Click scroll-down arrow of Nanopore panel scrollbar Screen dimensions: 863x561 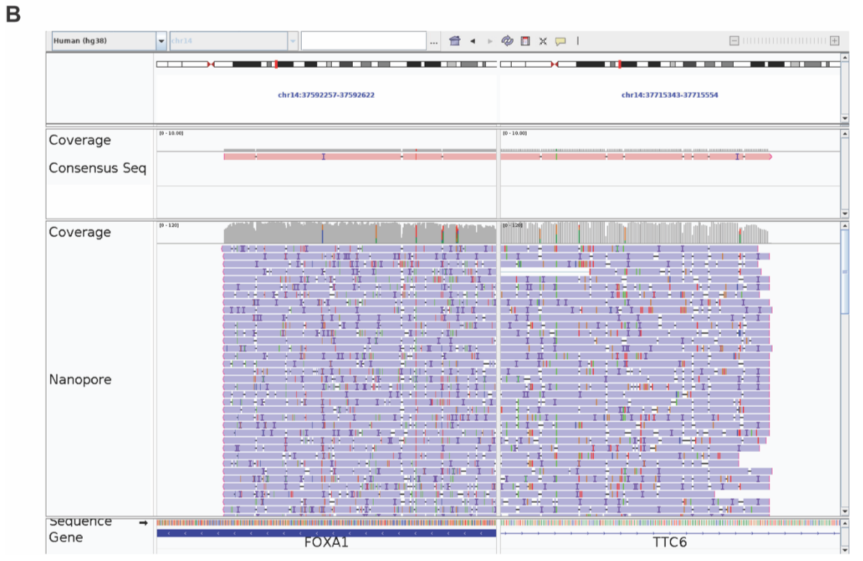(845, 511)
